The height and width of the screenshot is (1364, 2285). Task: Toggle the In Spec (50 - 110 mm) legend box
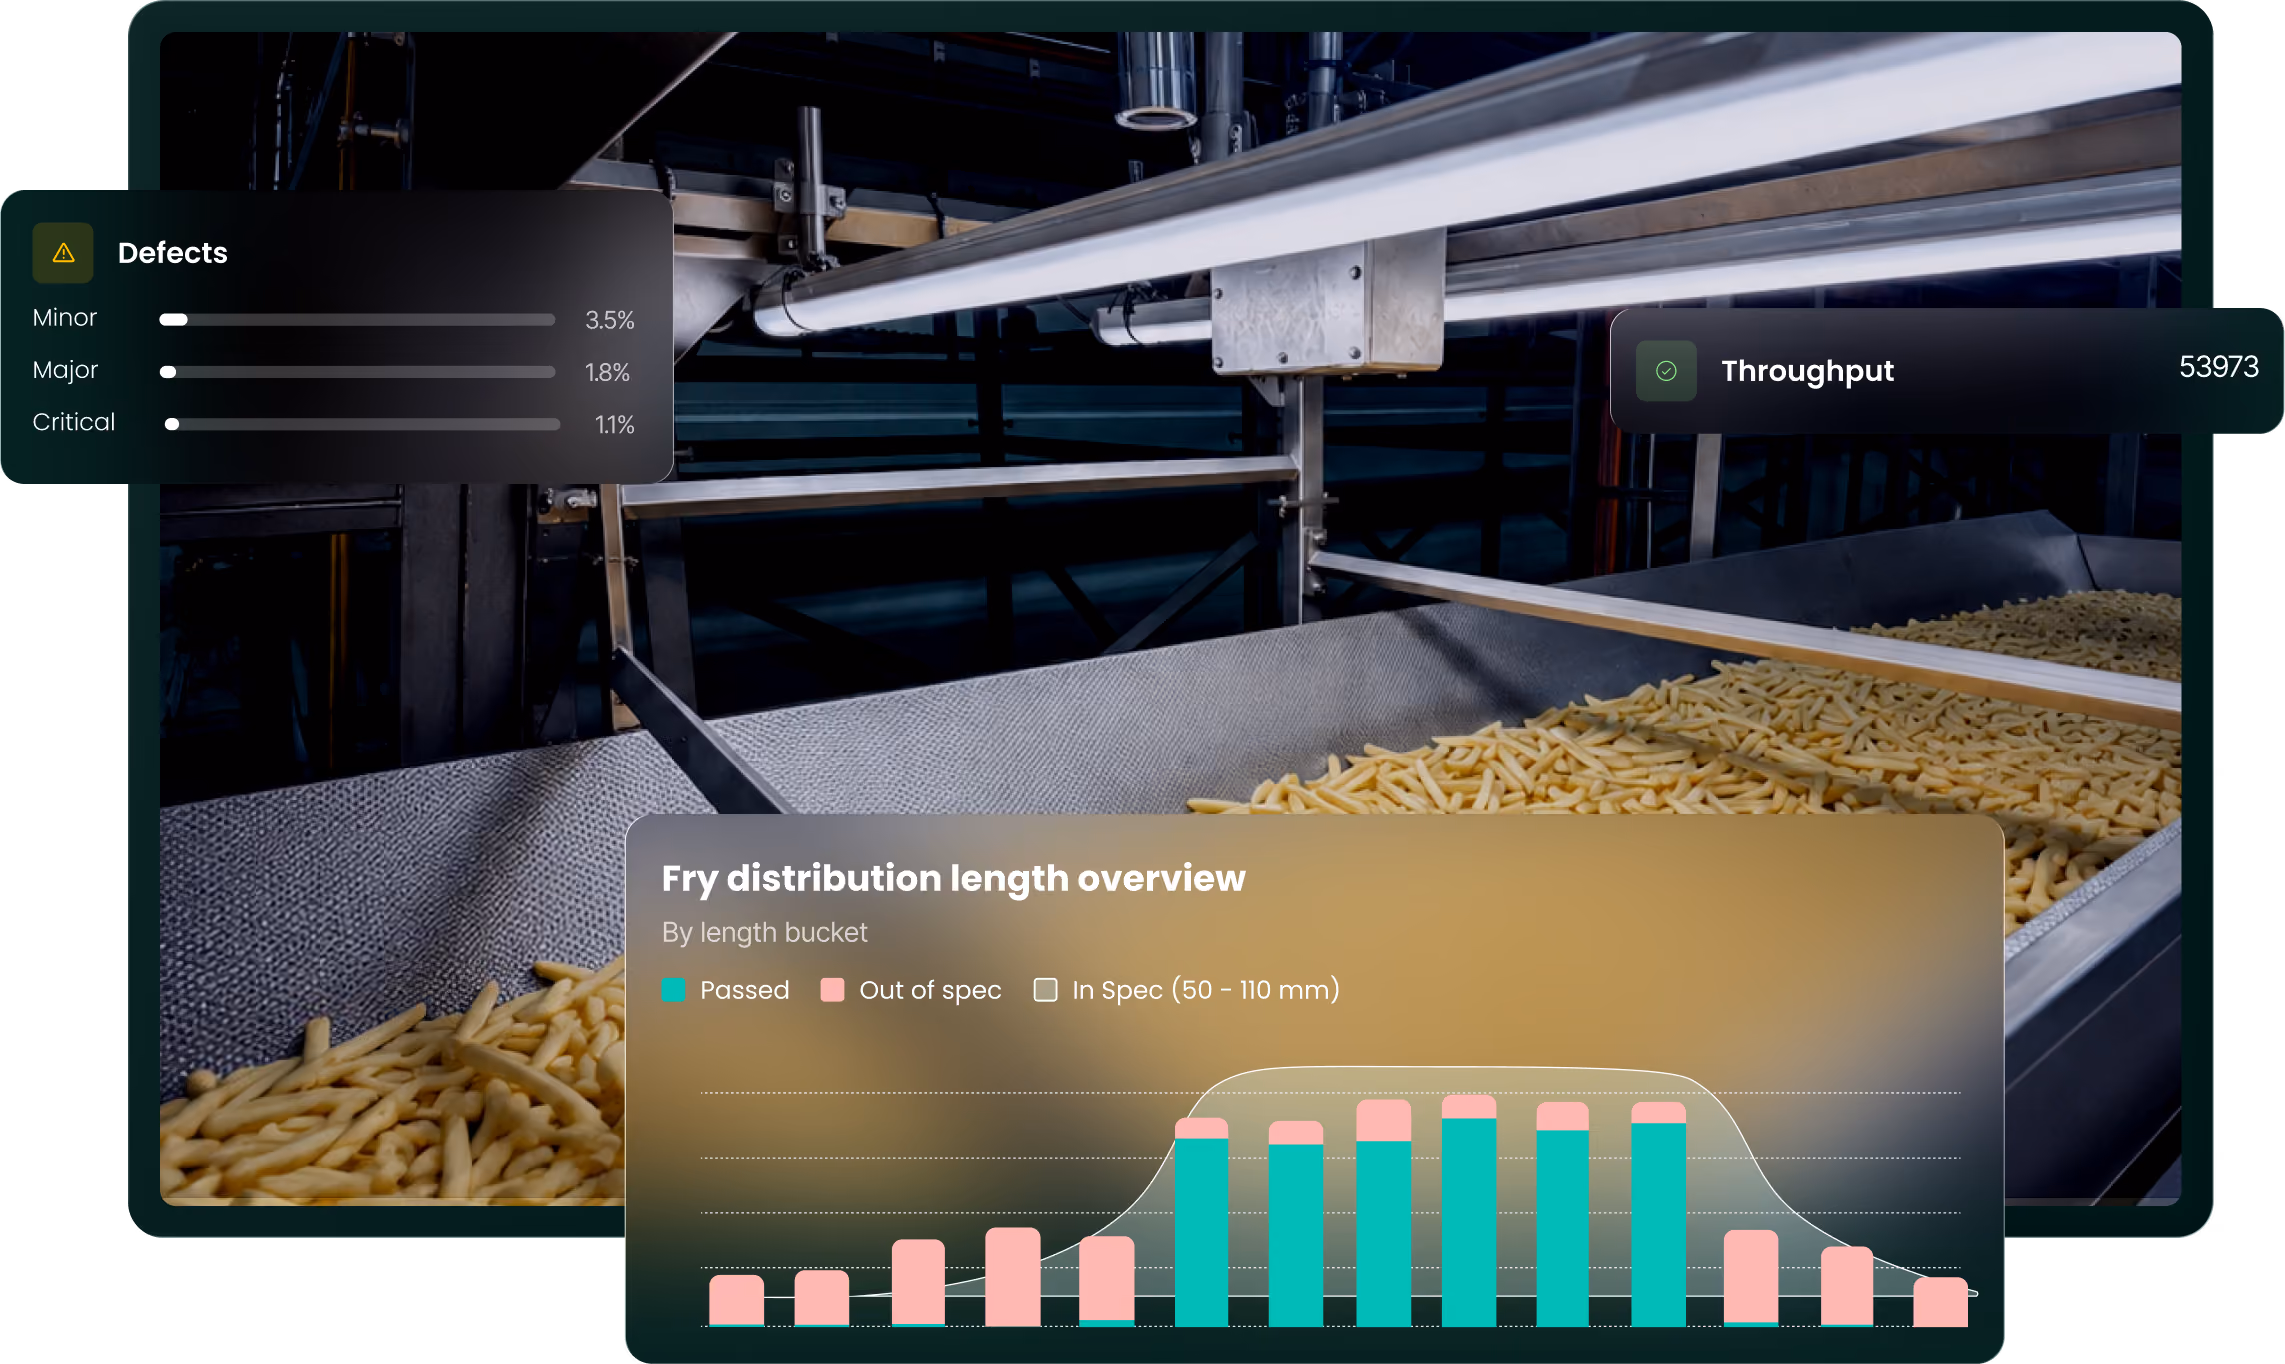click(1046, 990)
